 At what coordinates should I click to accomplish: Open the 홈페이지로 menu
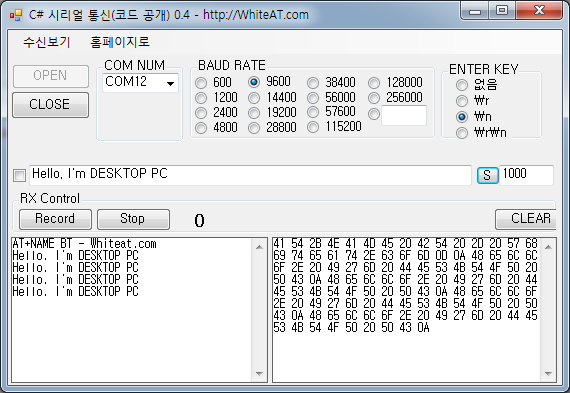click(x=120, y=42)
